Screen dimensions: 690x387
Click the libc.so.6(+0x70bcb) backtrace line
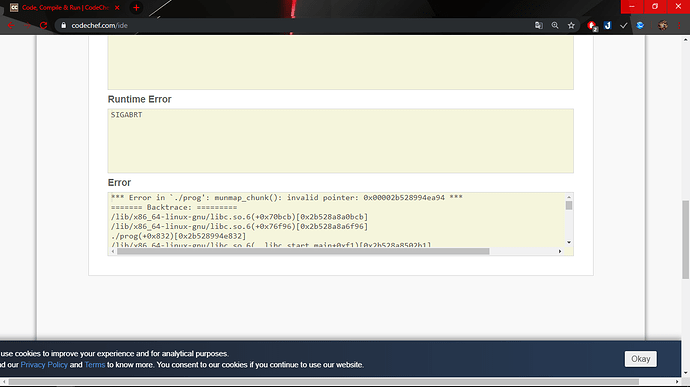239,217
